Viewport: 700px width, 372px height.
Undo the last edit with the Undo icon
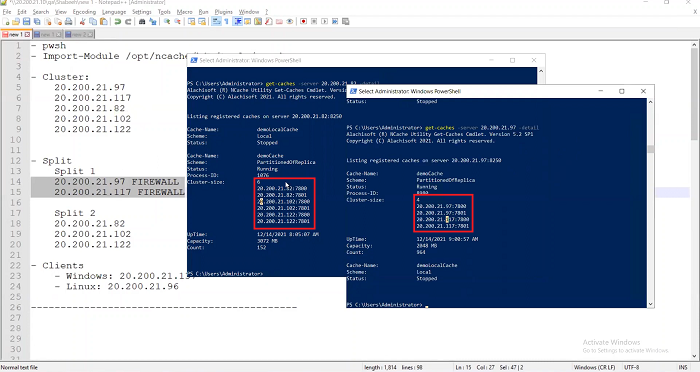117,21
